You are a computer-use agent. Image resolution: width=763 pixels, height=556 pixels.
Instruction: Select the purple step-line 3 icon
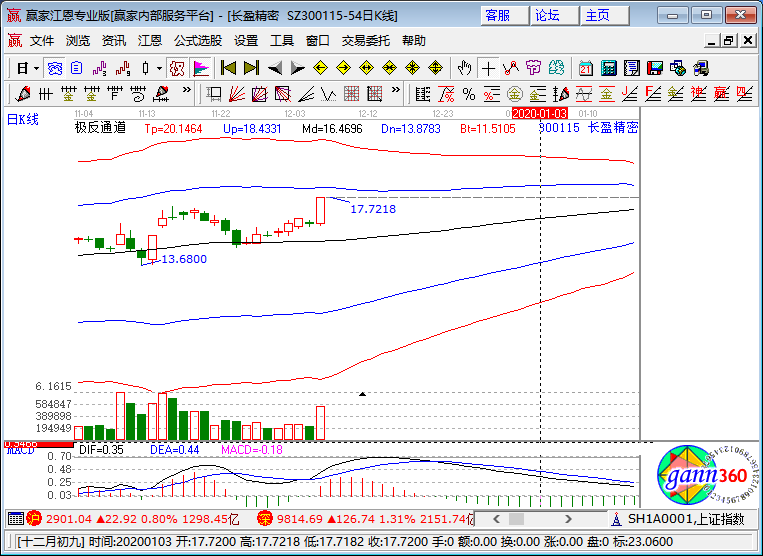(x=100, y=68)
